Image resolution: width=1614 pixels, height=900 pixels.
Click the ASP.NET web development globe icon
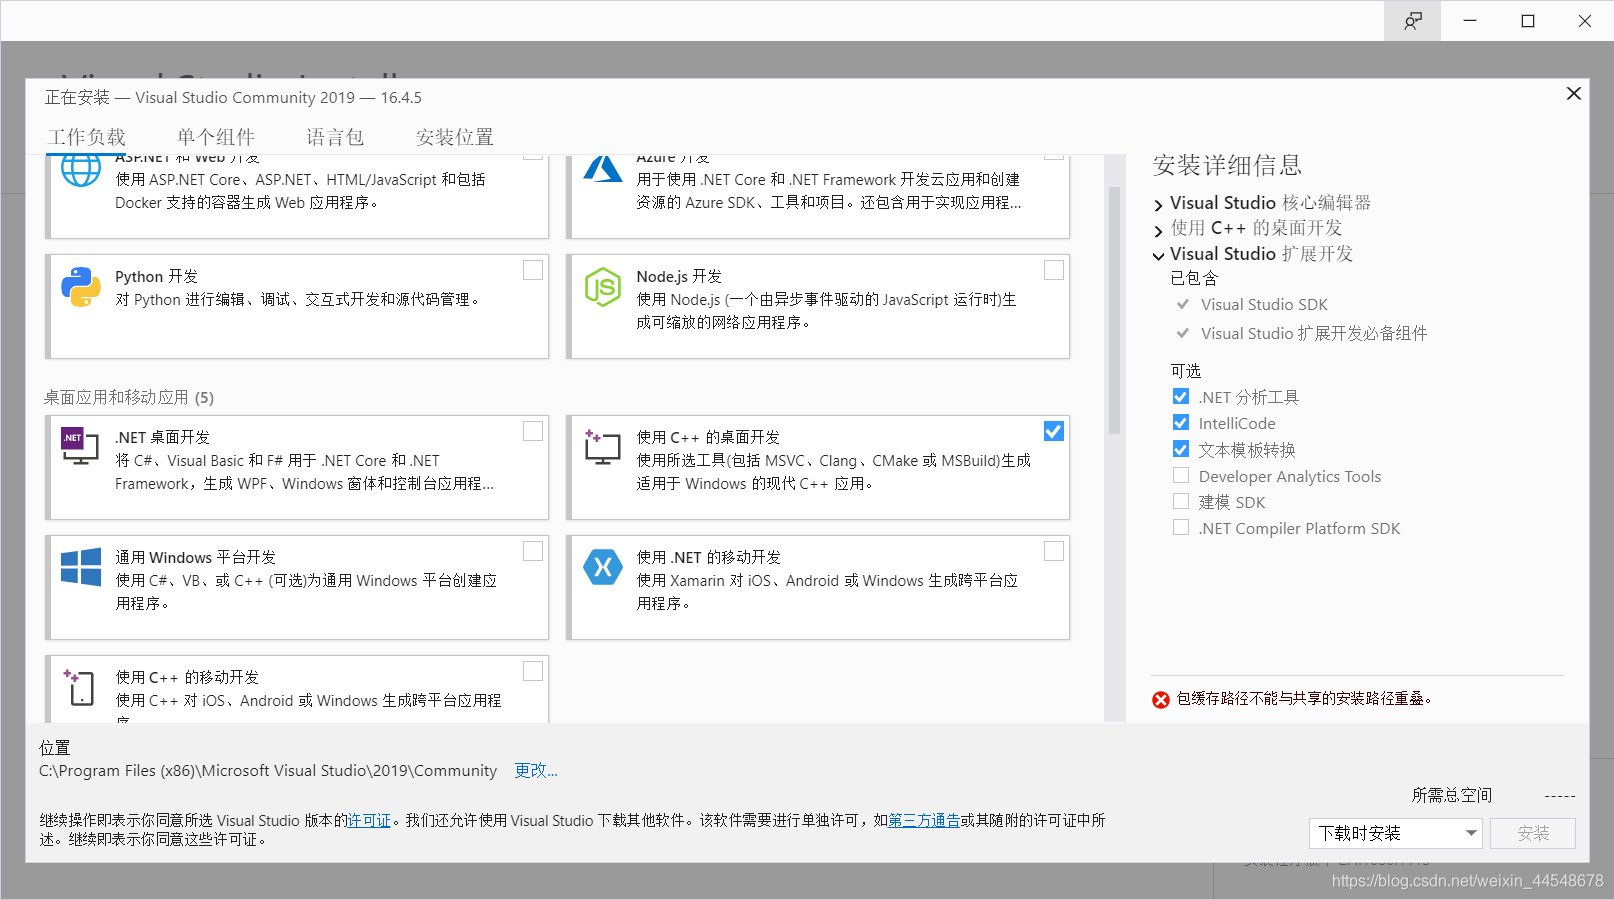(x=81, y=171)
